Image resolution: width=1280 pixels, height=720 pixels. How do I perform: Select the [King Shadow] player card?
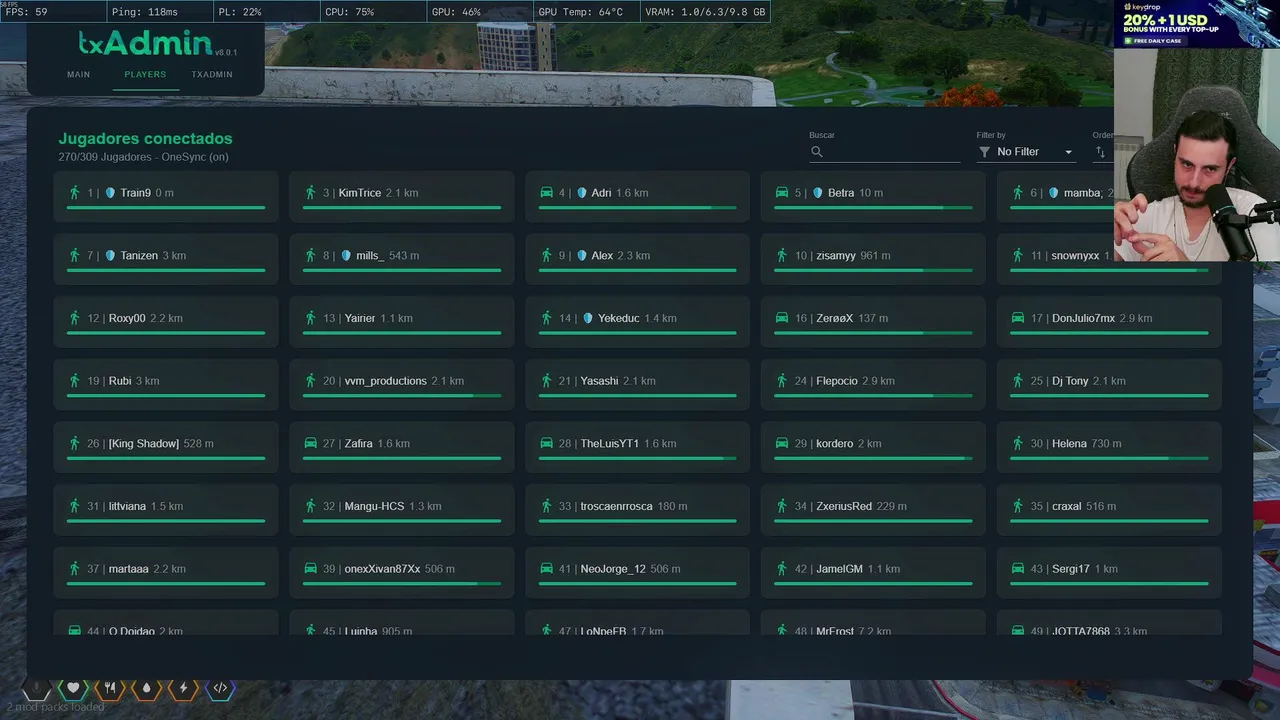click(166, 448)
